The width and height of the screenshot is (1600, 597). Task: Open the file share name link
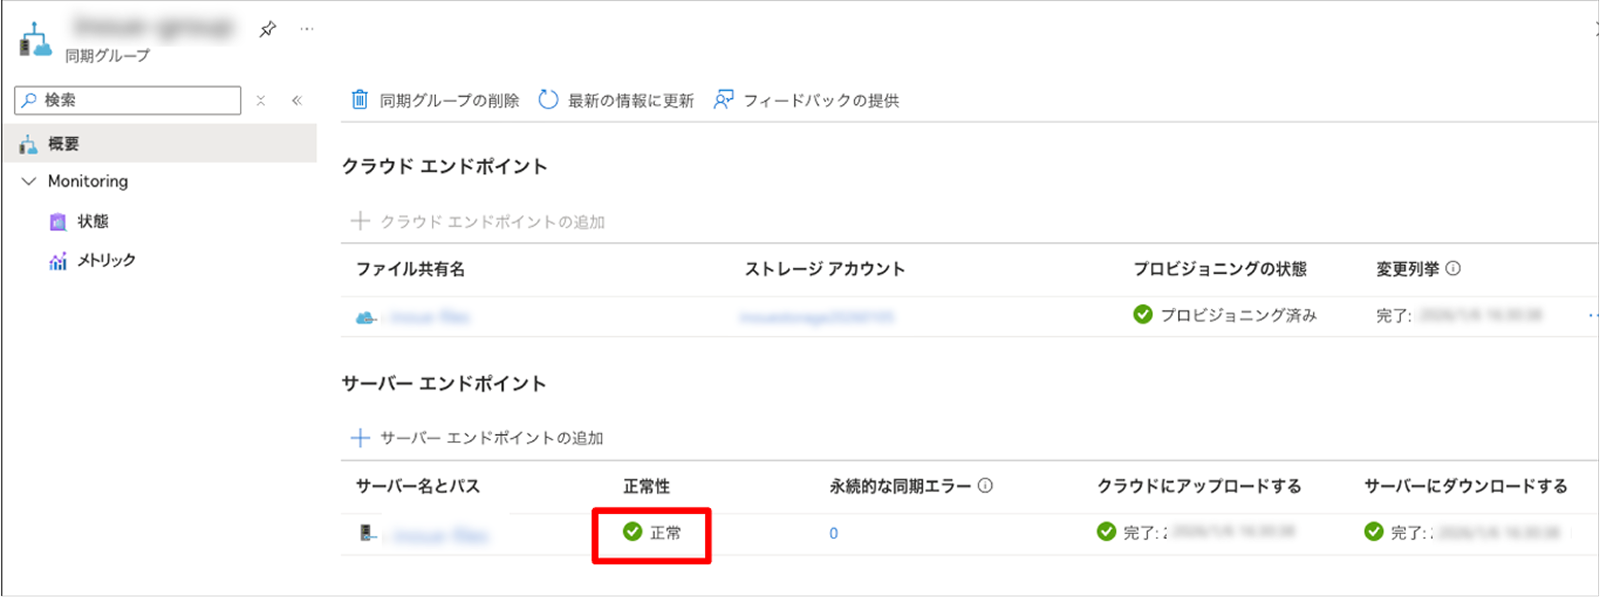click(429, 317)
